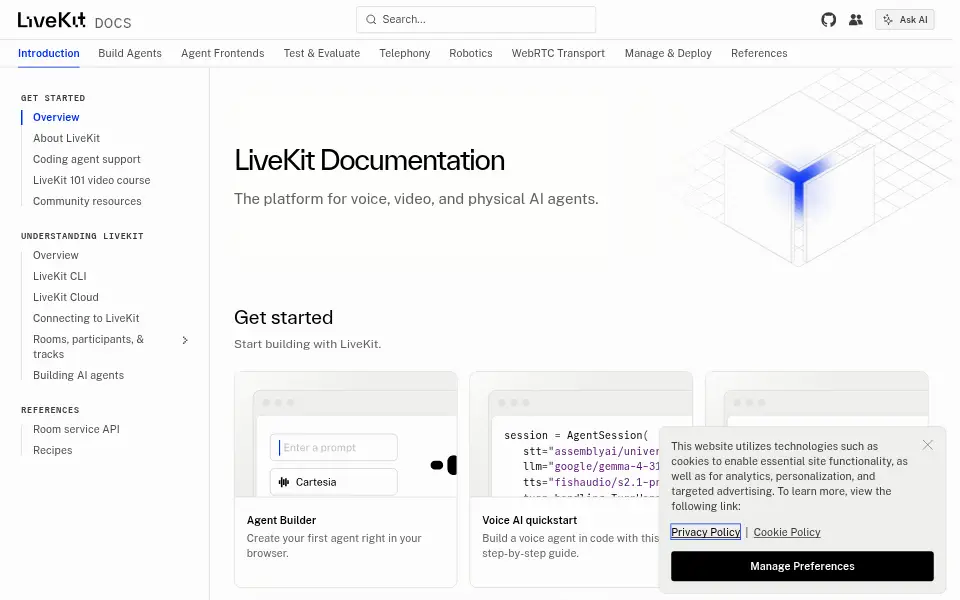This screenshot has width=960, height=600.
Task: Click the sparkle icon in Ask AI
Action: 888,20
